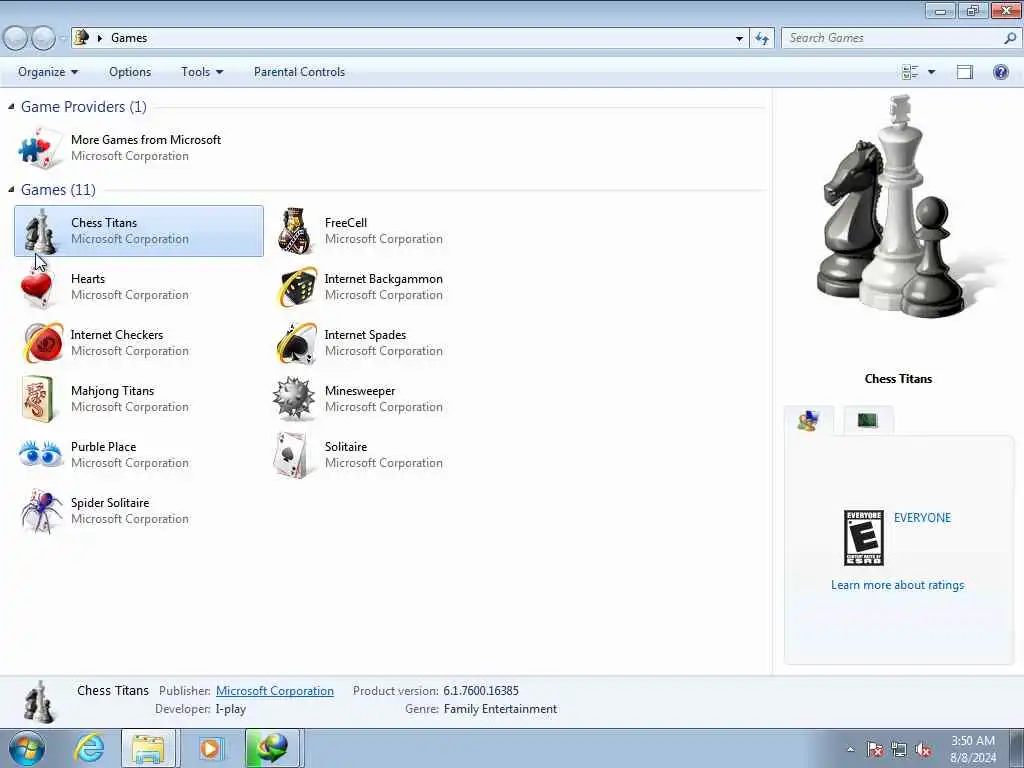
Task: Open the view options dropdown arrow
Action: [931, 72]
